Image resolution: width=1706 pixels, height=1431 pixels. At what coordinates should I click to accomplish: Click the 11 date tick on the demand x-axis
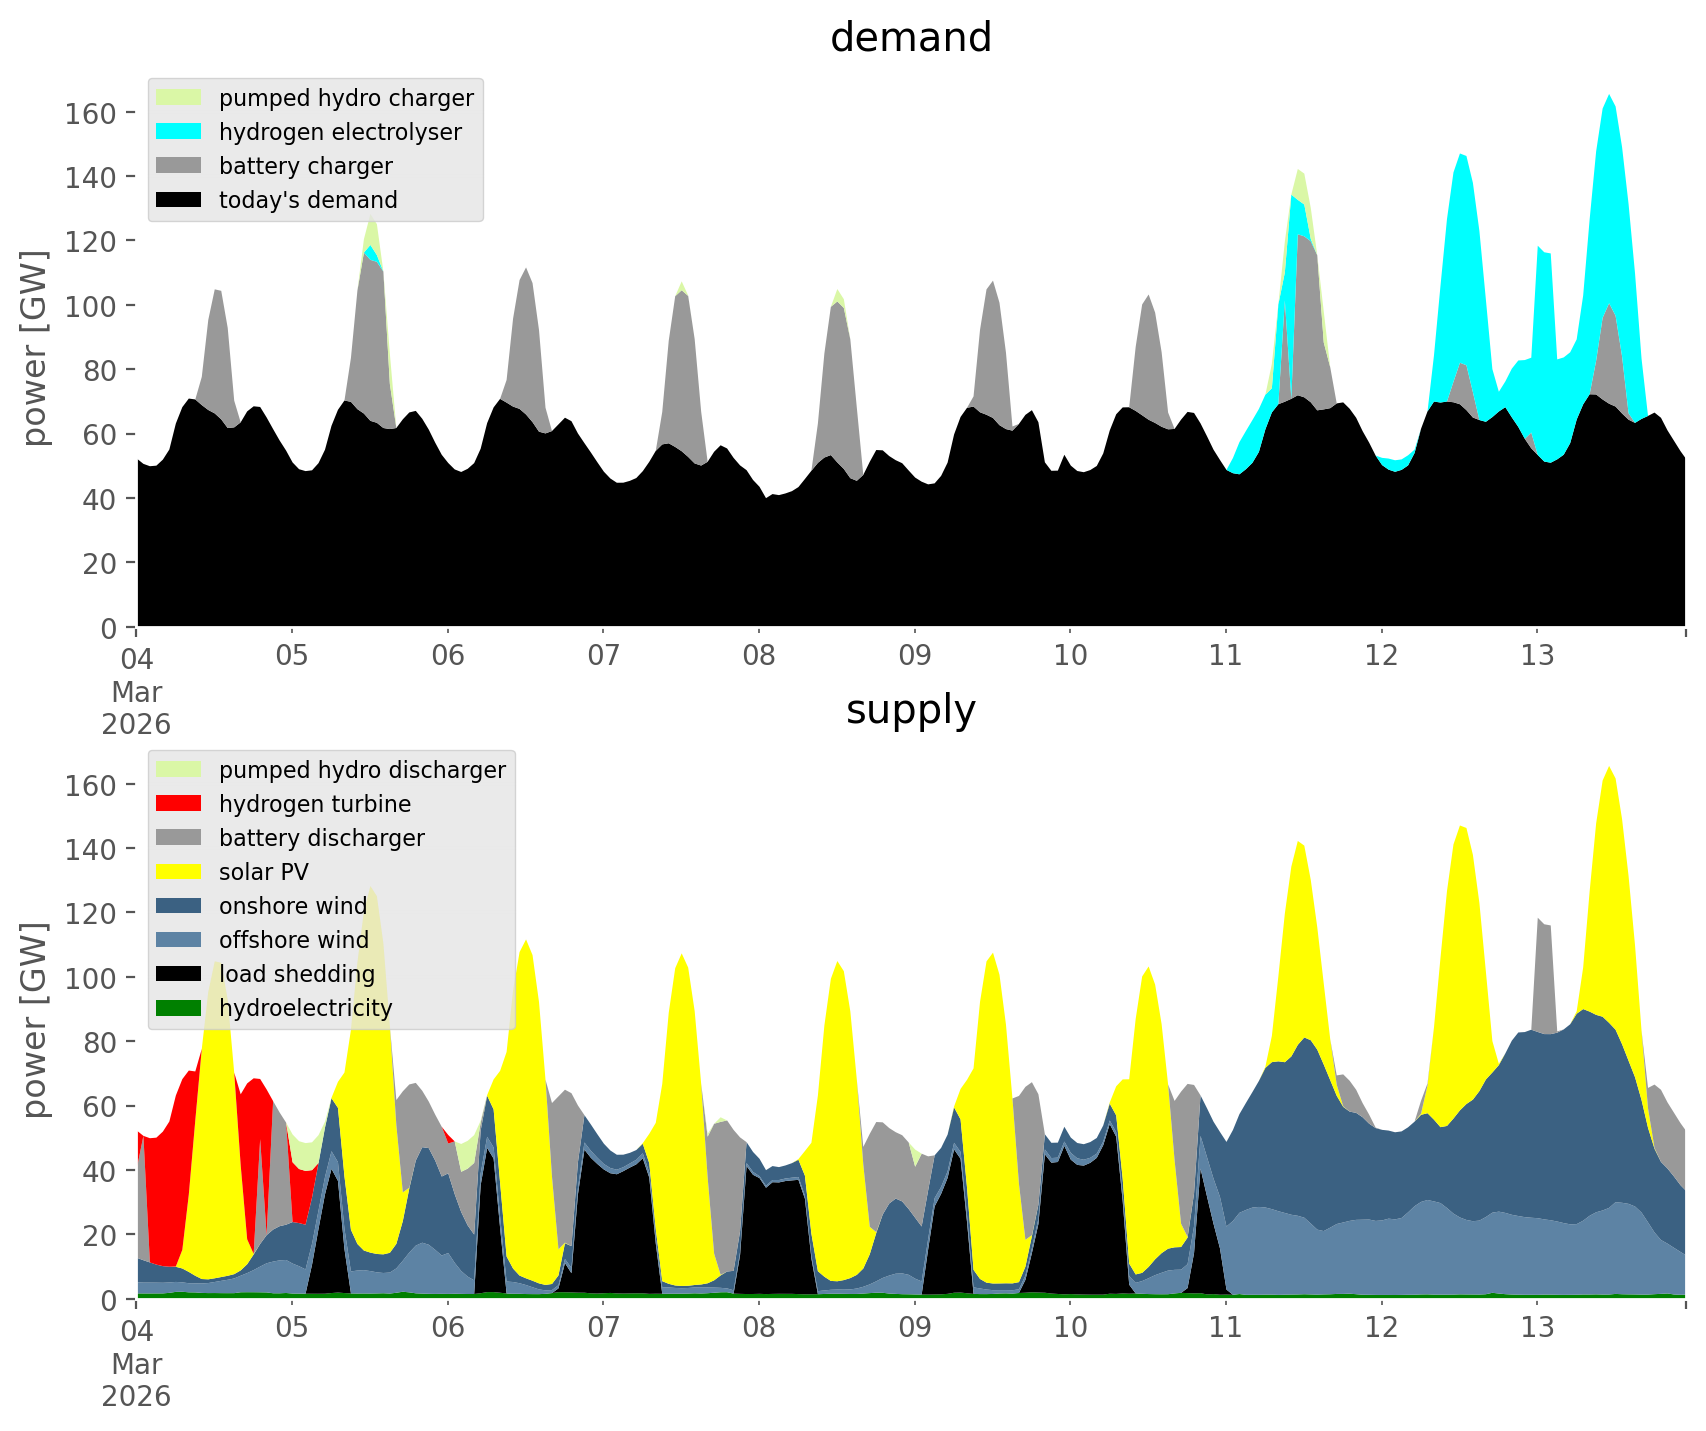(x=1225, y=656)
